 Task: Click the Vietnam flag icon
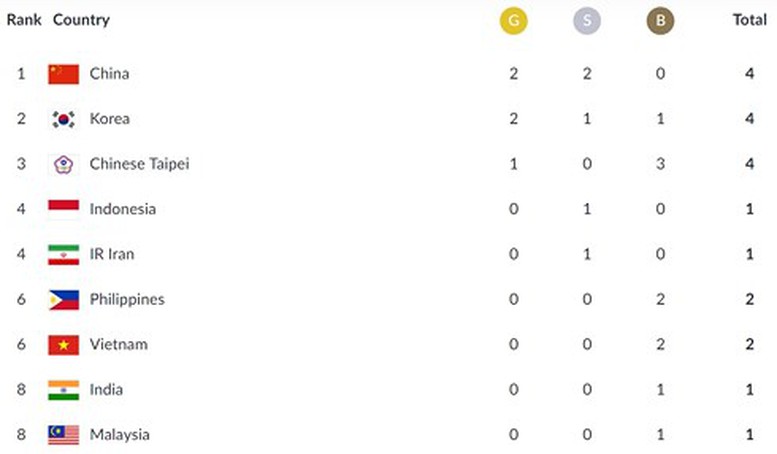click(63, 345)
